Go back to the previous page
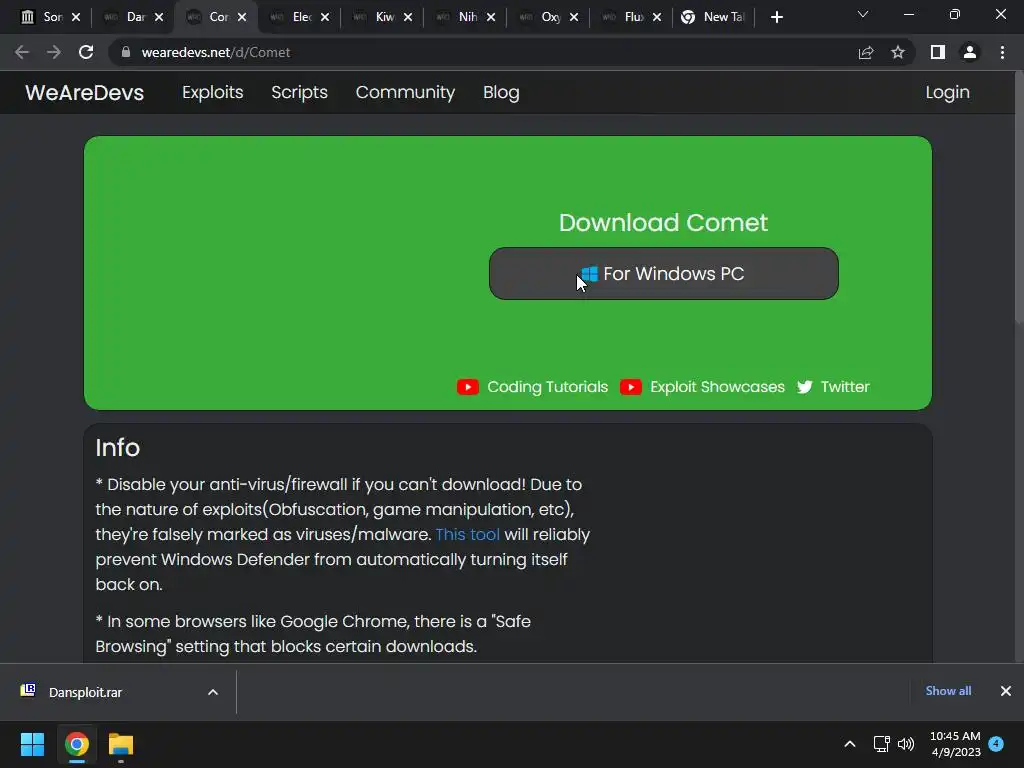This screenshot has height=768, width=1024. pos(22,52)
